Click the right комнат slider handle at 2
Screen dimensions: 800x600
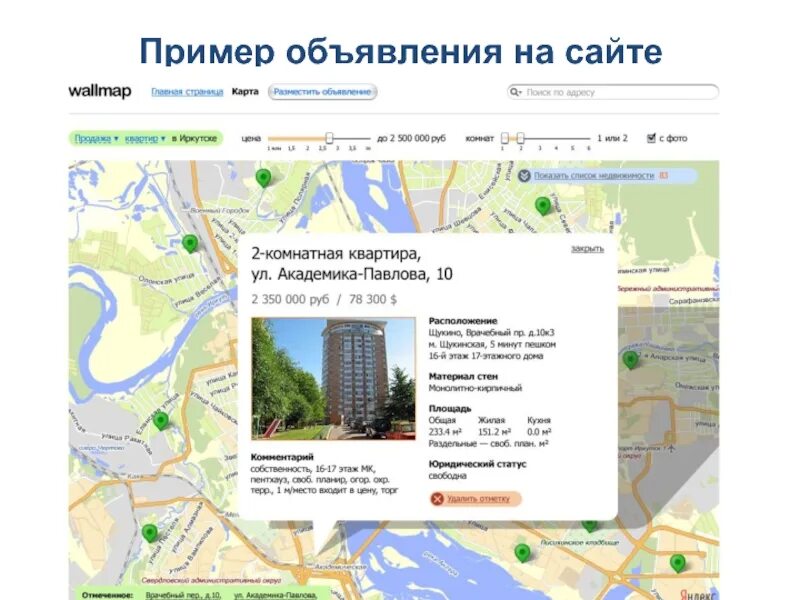(x=520, y=138)
